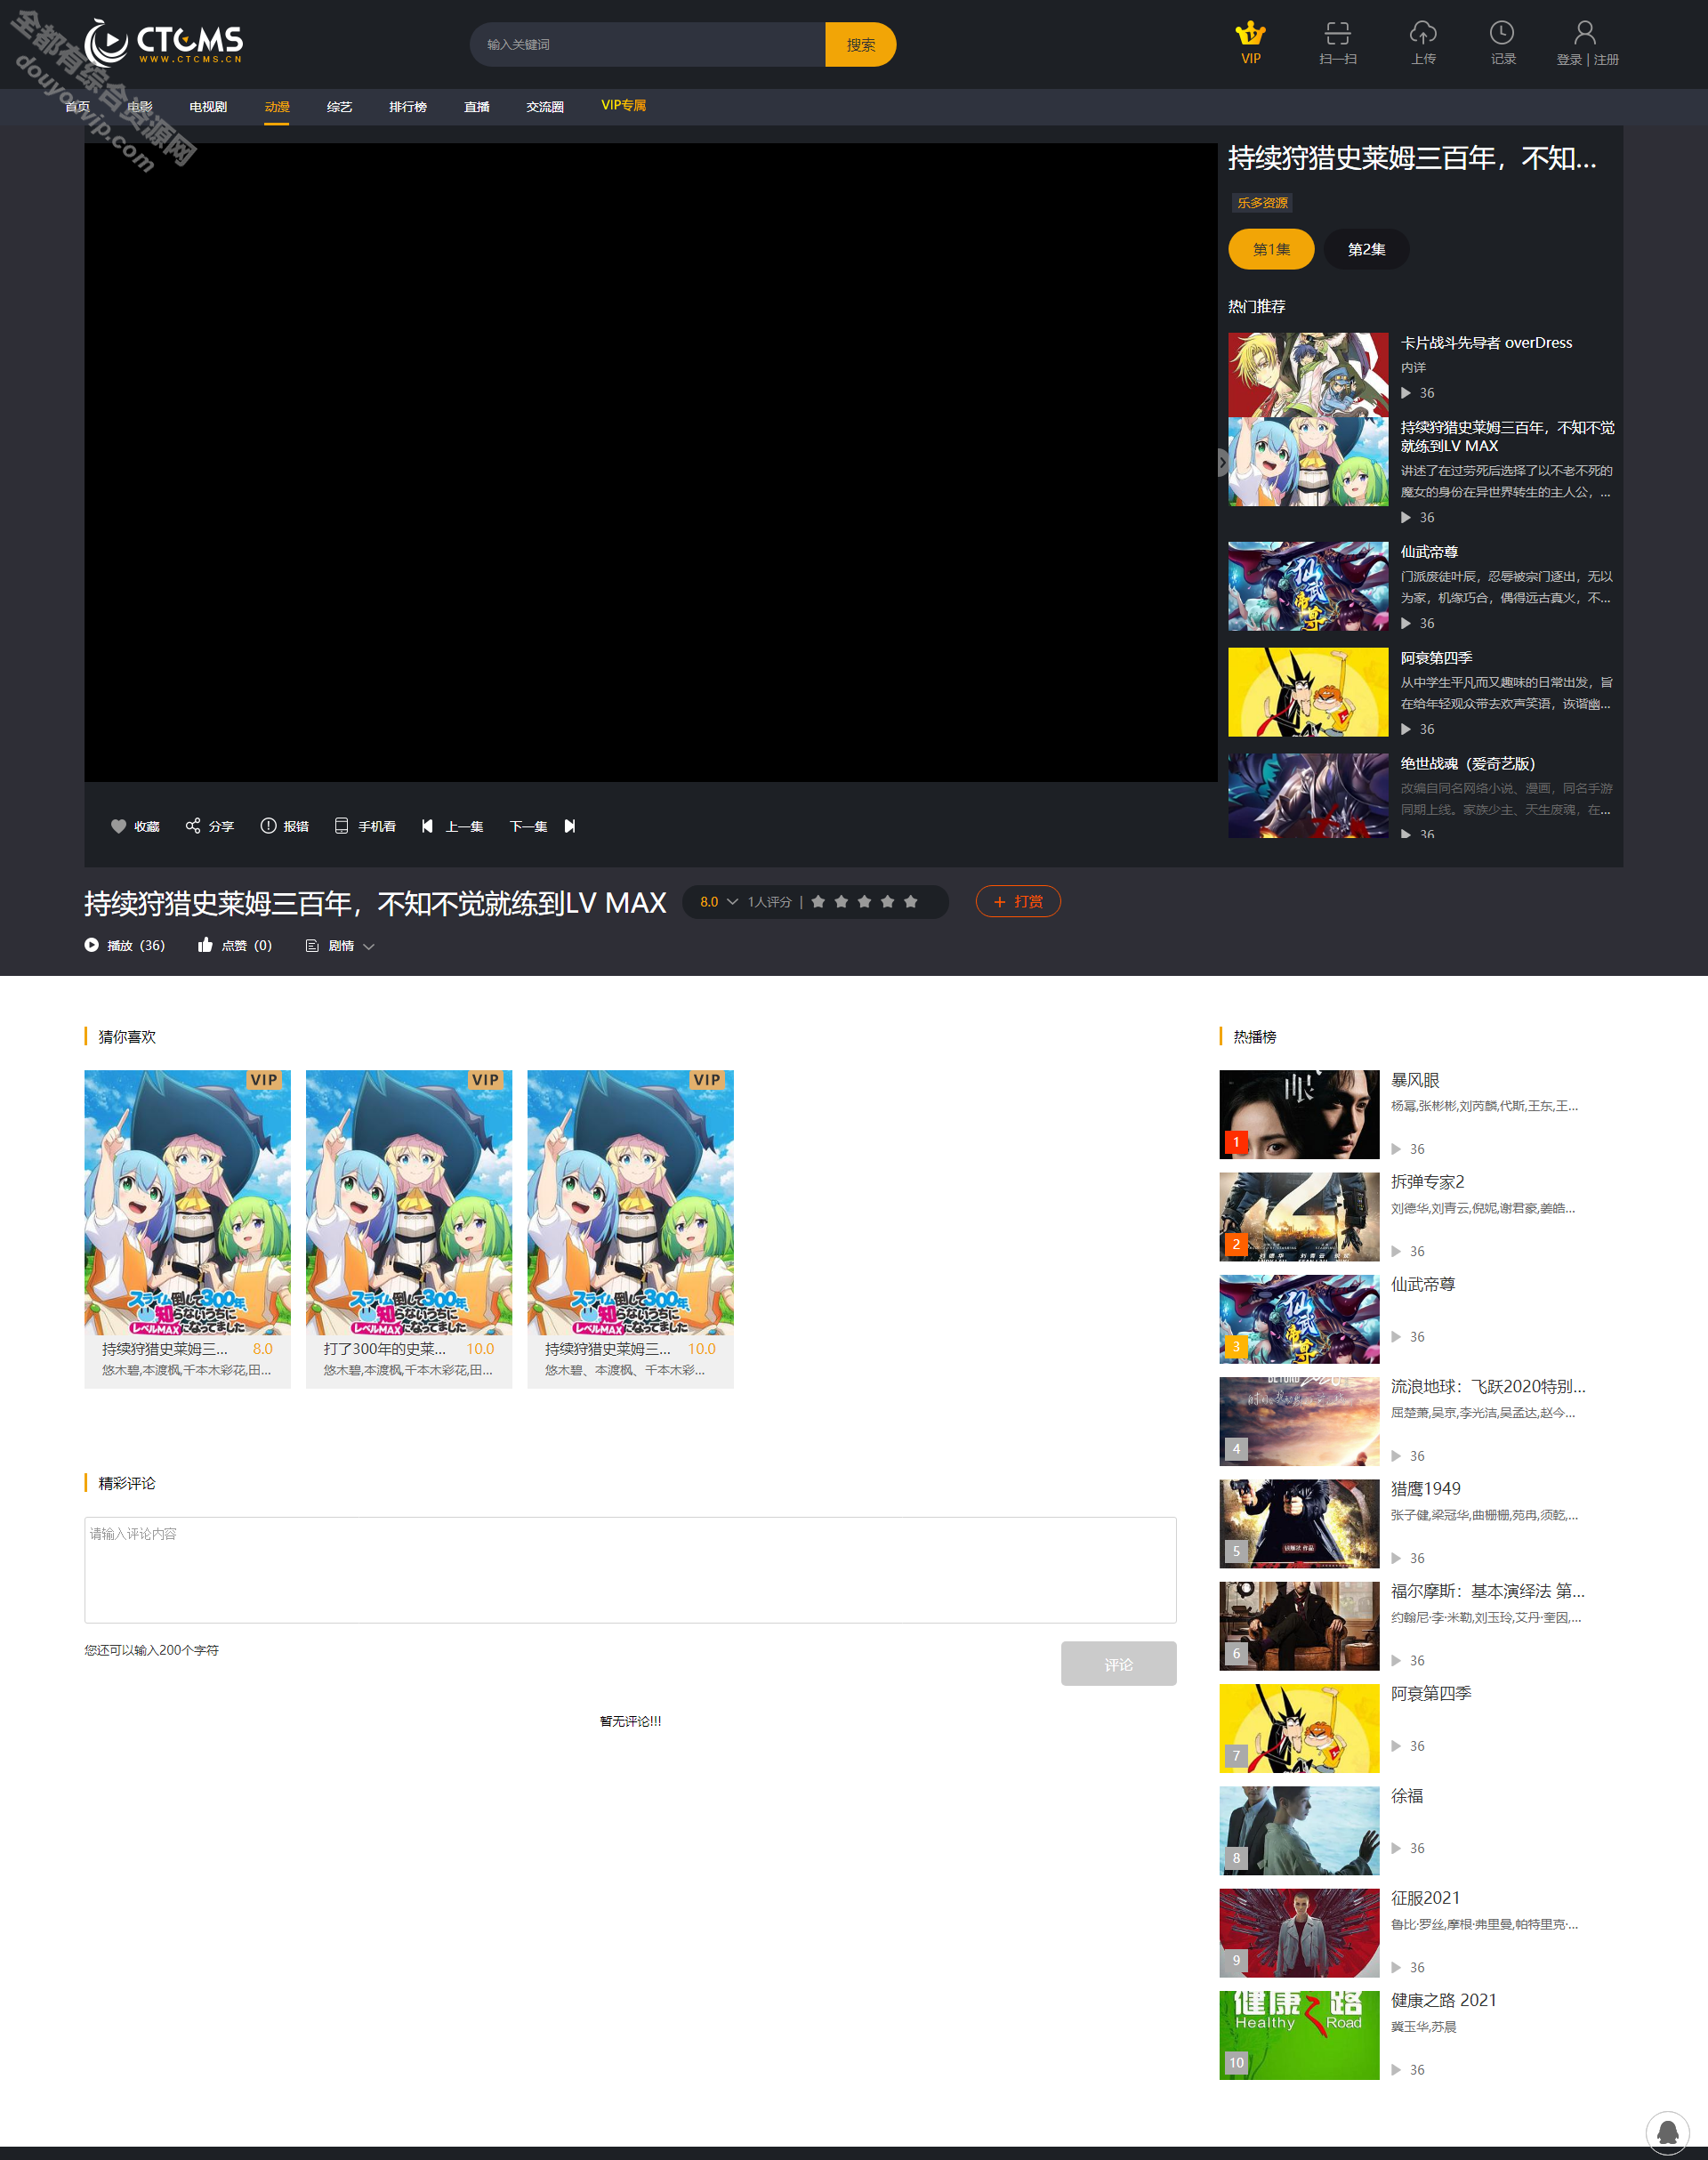Open 打了300年的史莱... poster card
Viewport: 1708px width, 2160px height.
tap(409, 1228)
